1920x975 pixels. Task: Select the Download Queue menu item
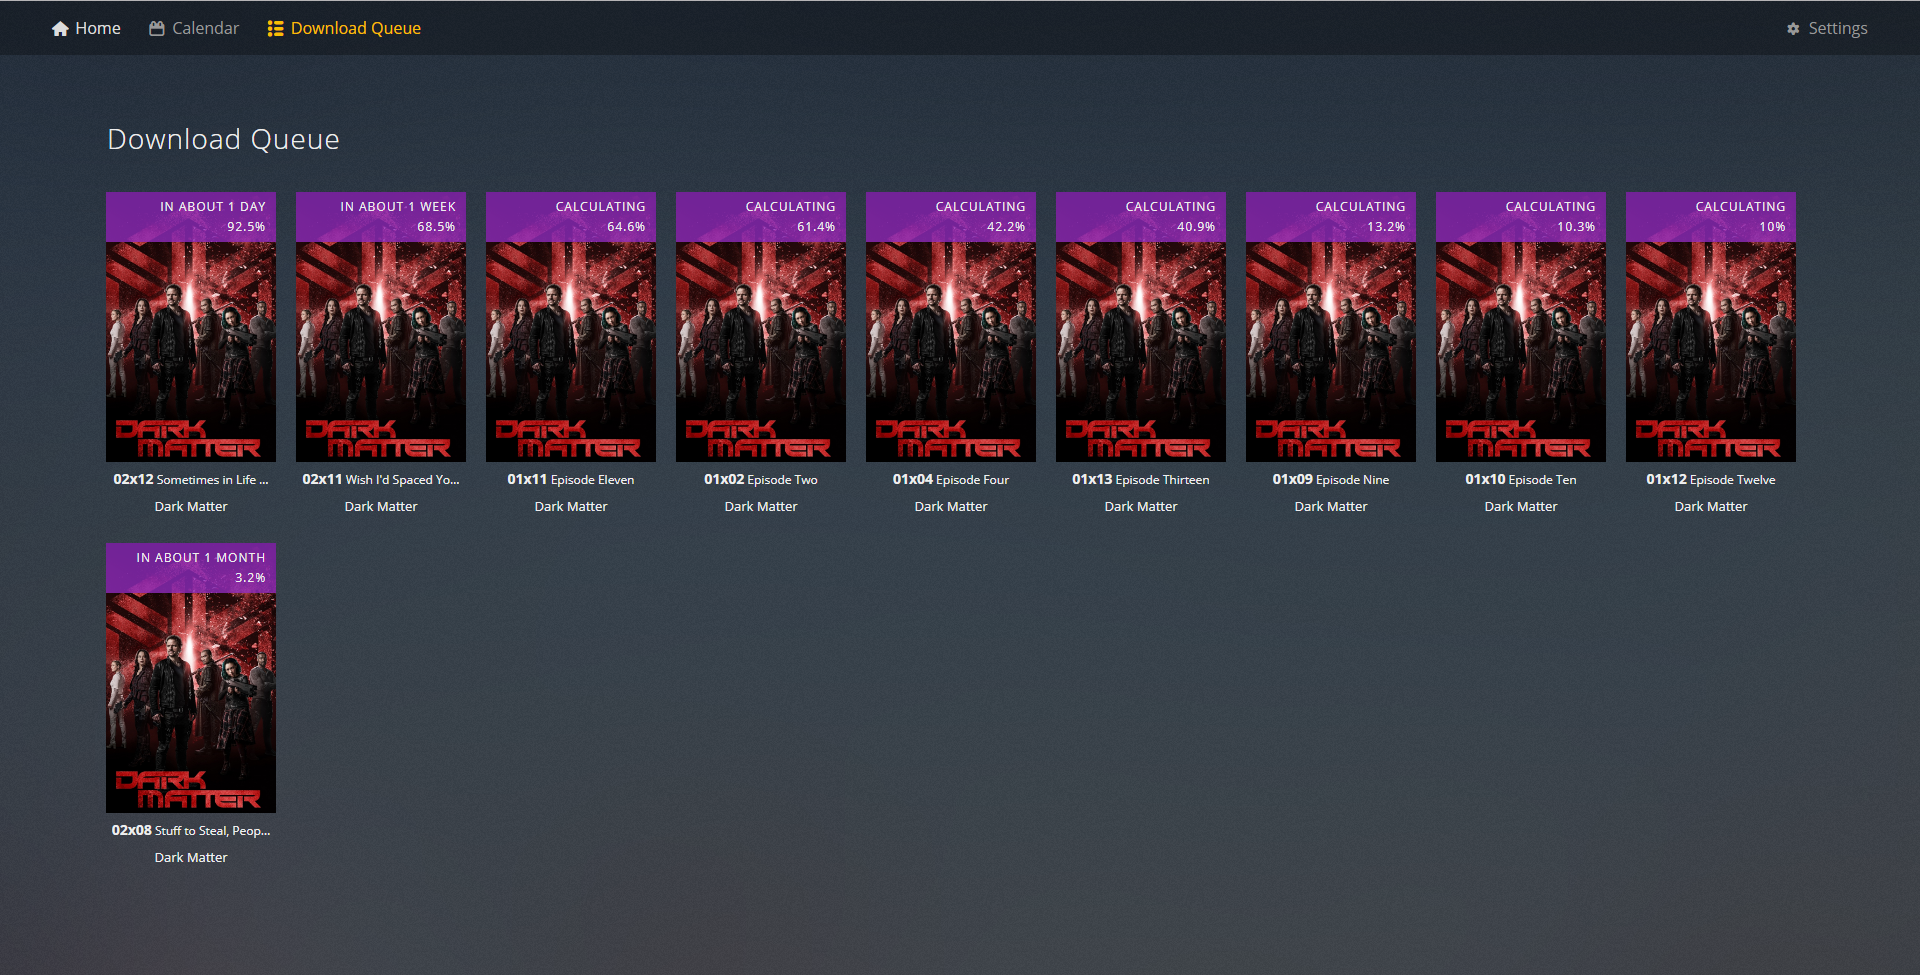pyautogui.click(x=355, y=29)
